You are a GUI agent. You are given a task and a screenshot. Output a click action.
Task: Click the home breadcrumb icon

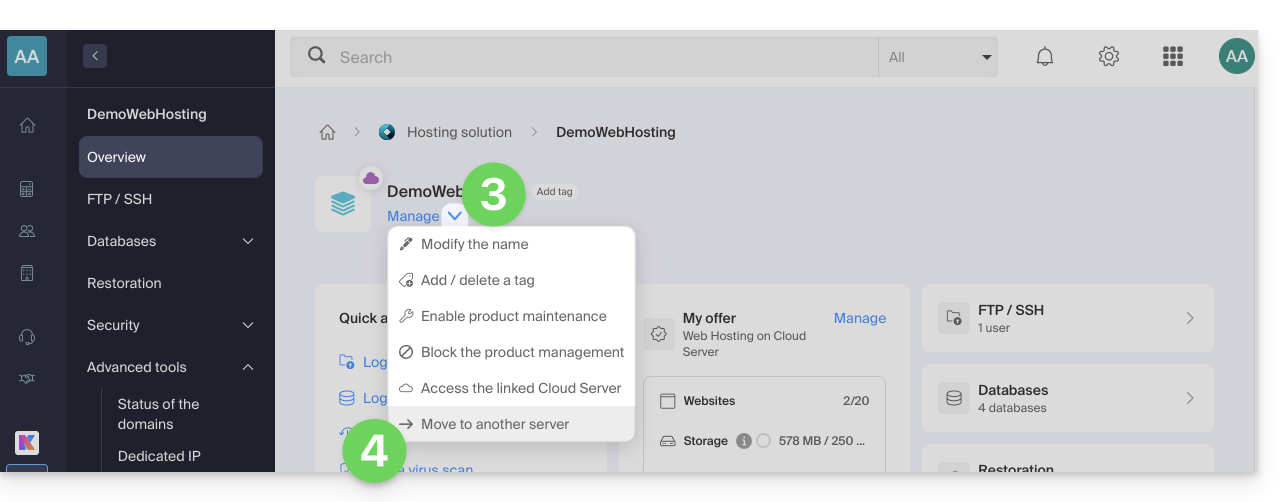(x=327, y=132)
